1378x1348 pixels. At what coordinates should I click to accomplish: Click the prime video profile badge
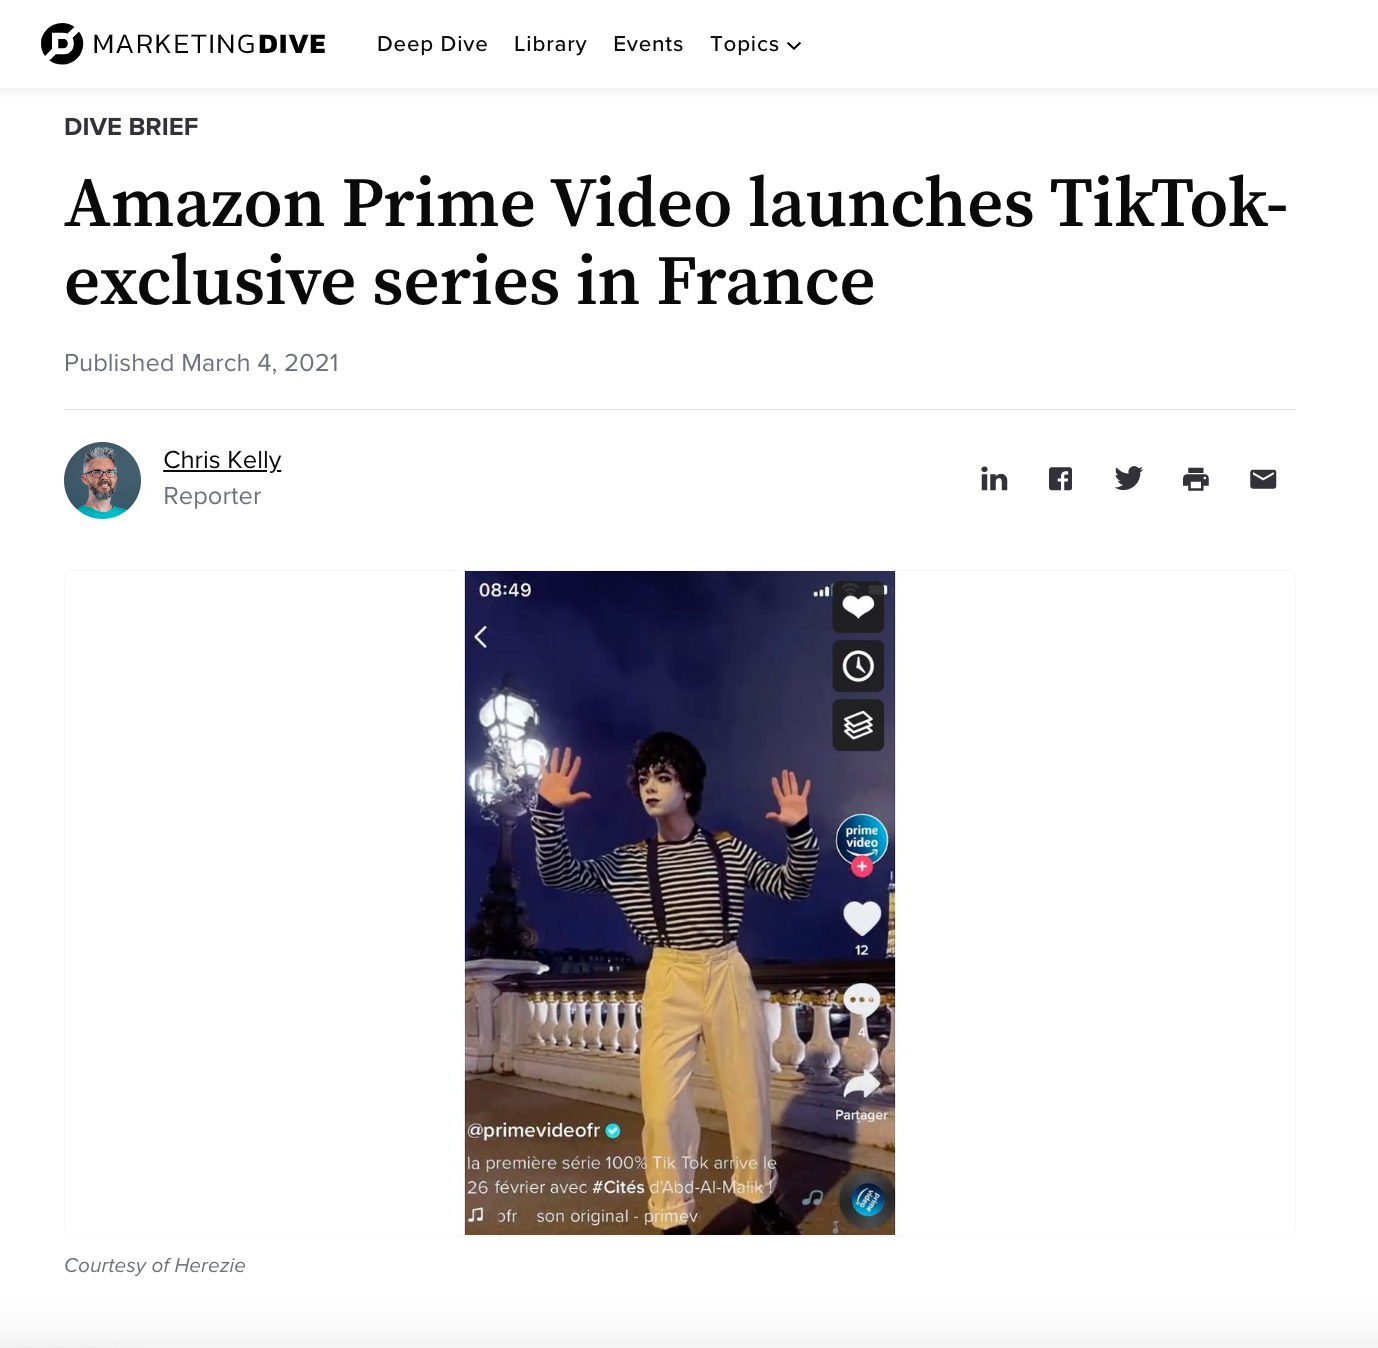(x=862, y=838)
